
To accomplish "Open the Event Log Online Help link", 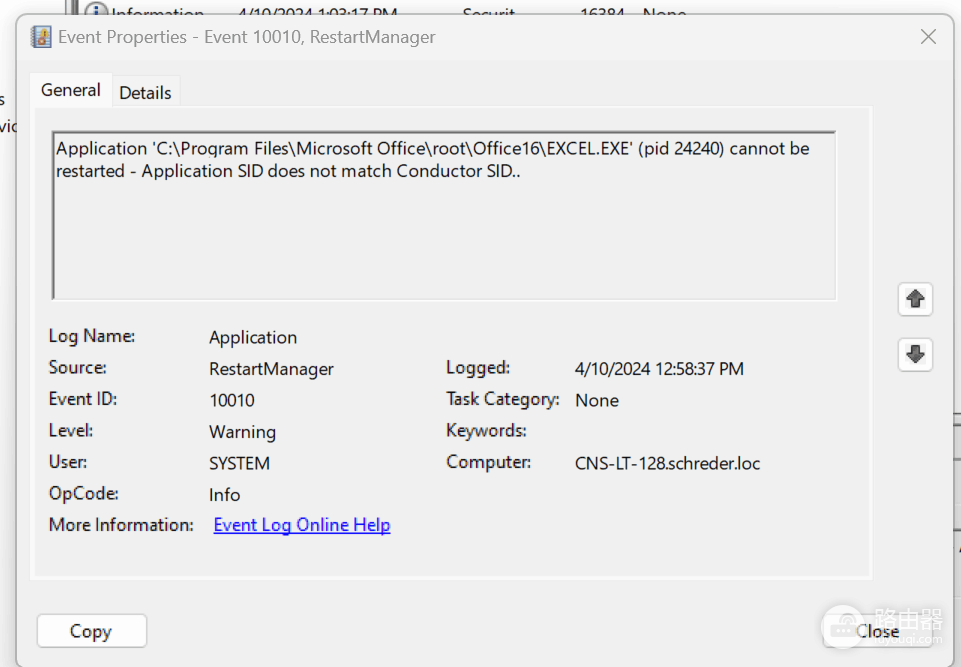I will coord(302,525).
